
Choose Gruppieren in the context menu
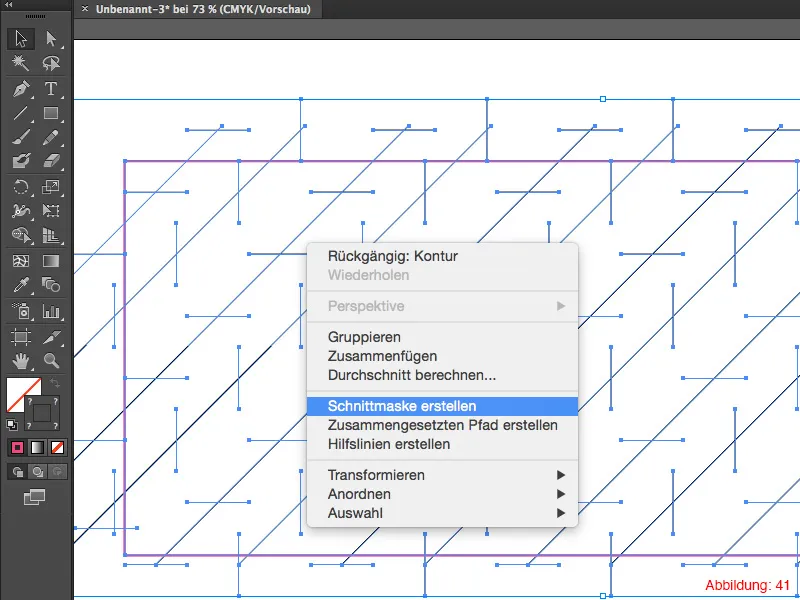[x=442, y=337]
